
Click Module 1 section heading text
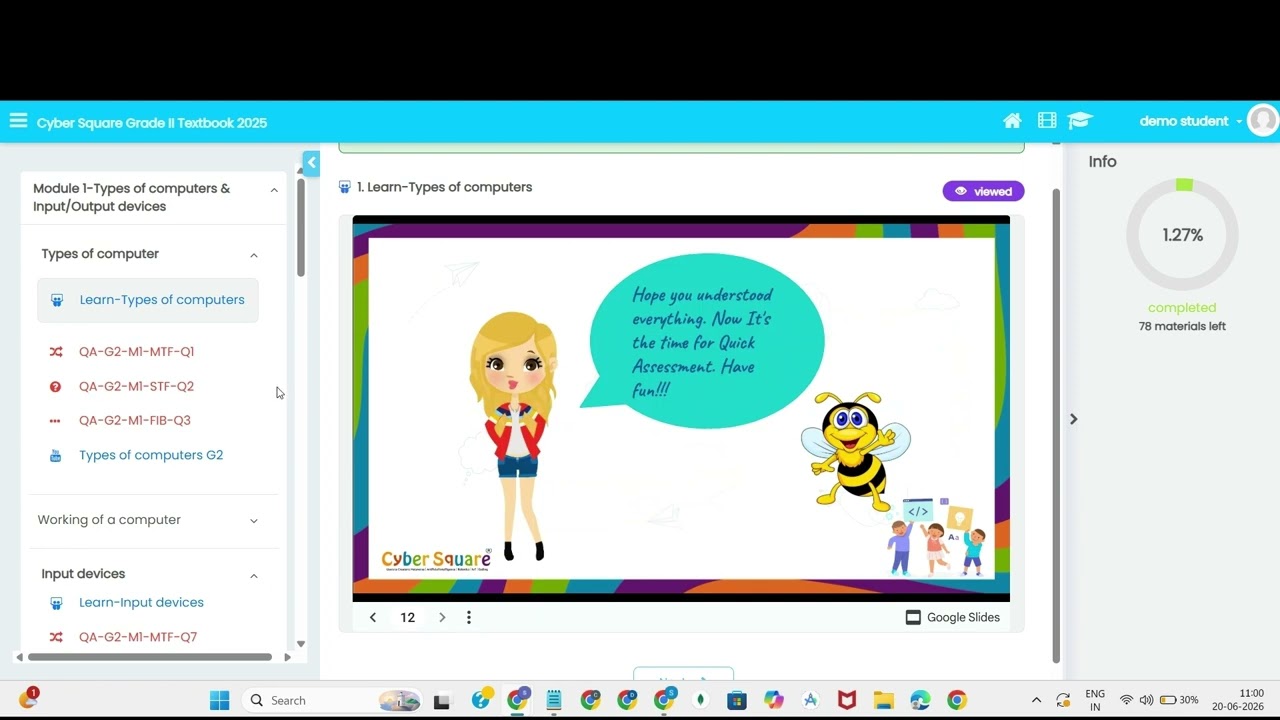131,198
